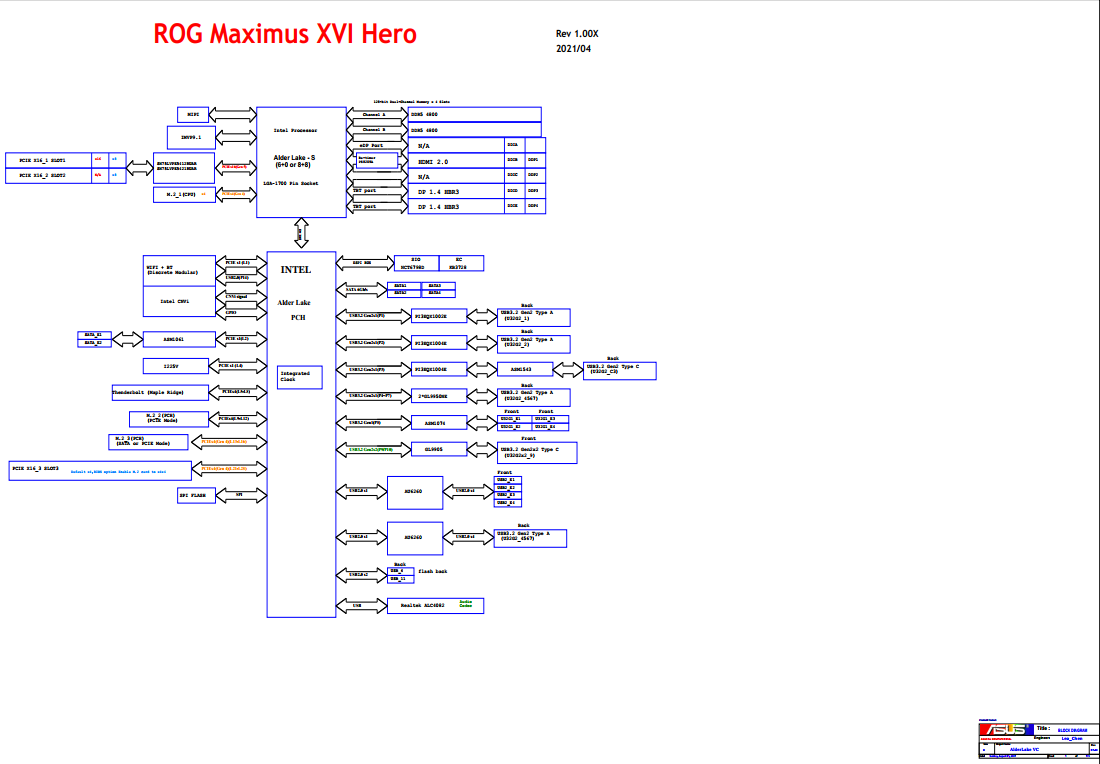
Task: Click the SATA4 port cell
Action: tap(436, 293)
